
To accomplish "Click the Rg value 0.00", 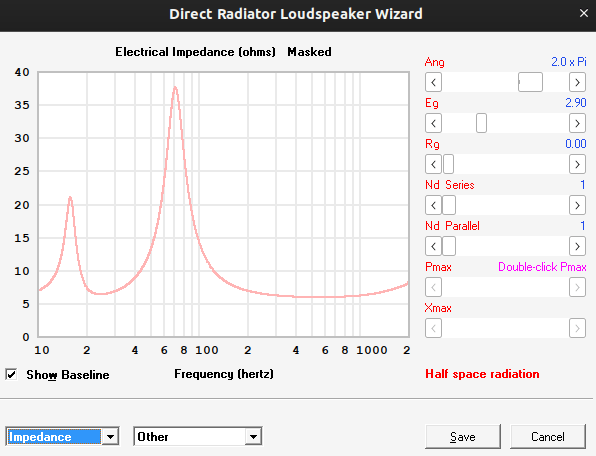I will point(576,144).
